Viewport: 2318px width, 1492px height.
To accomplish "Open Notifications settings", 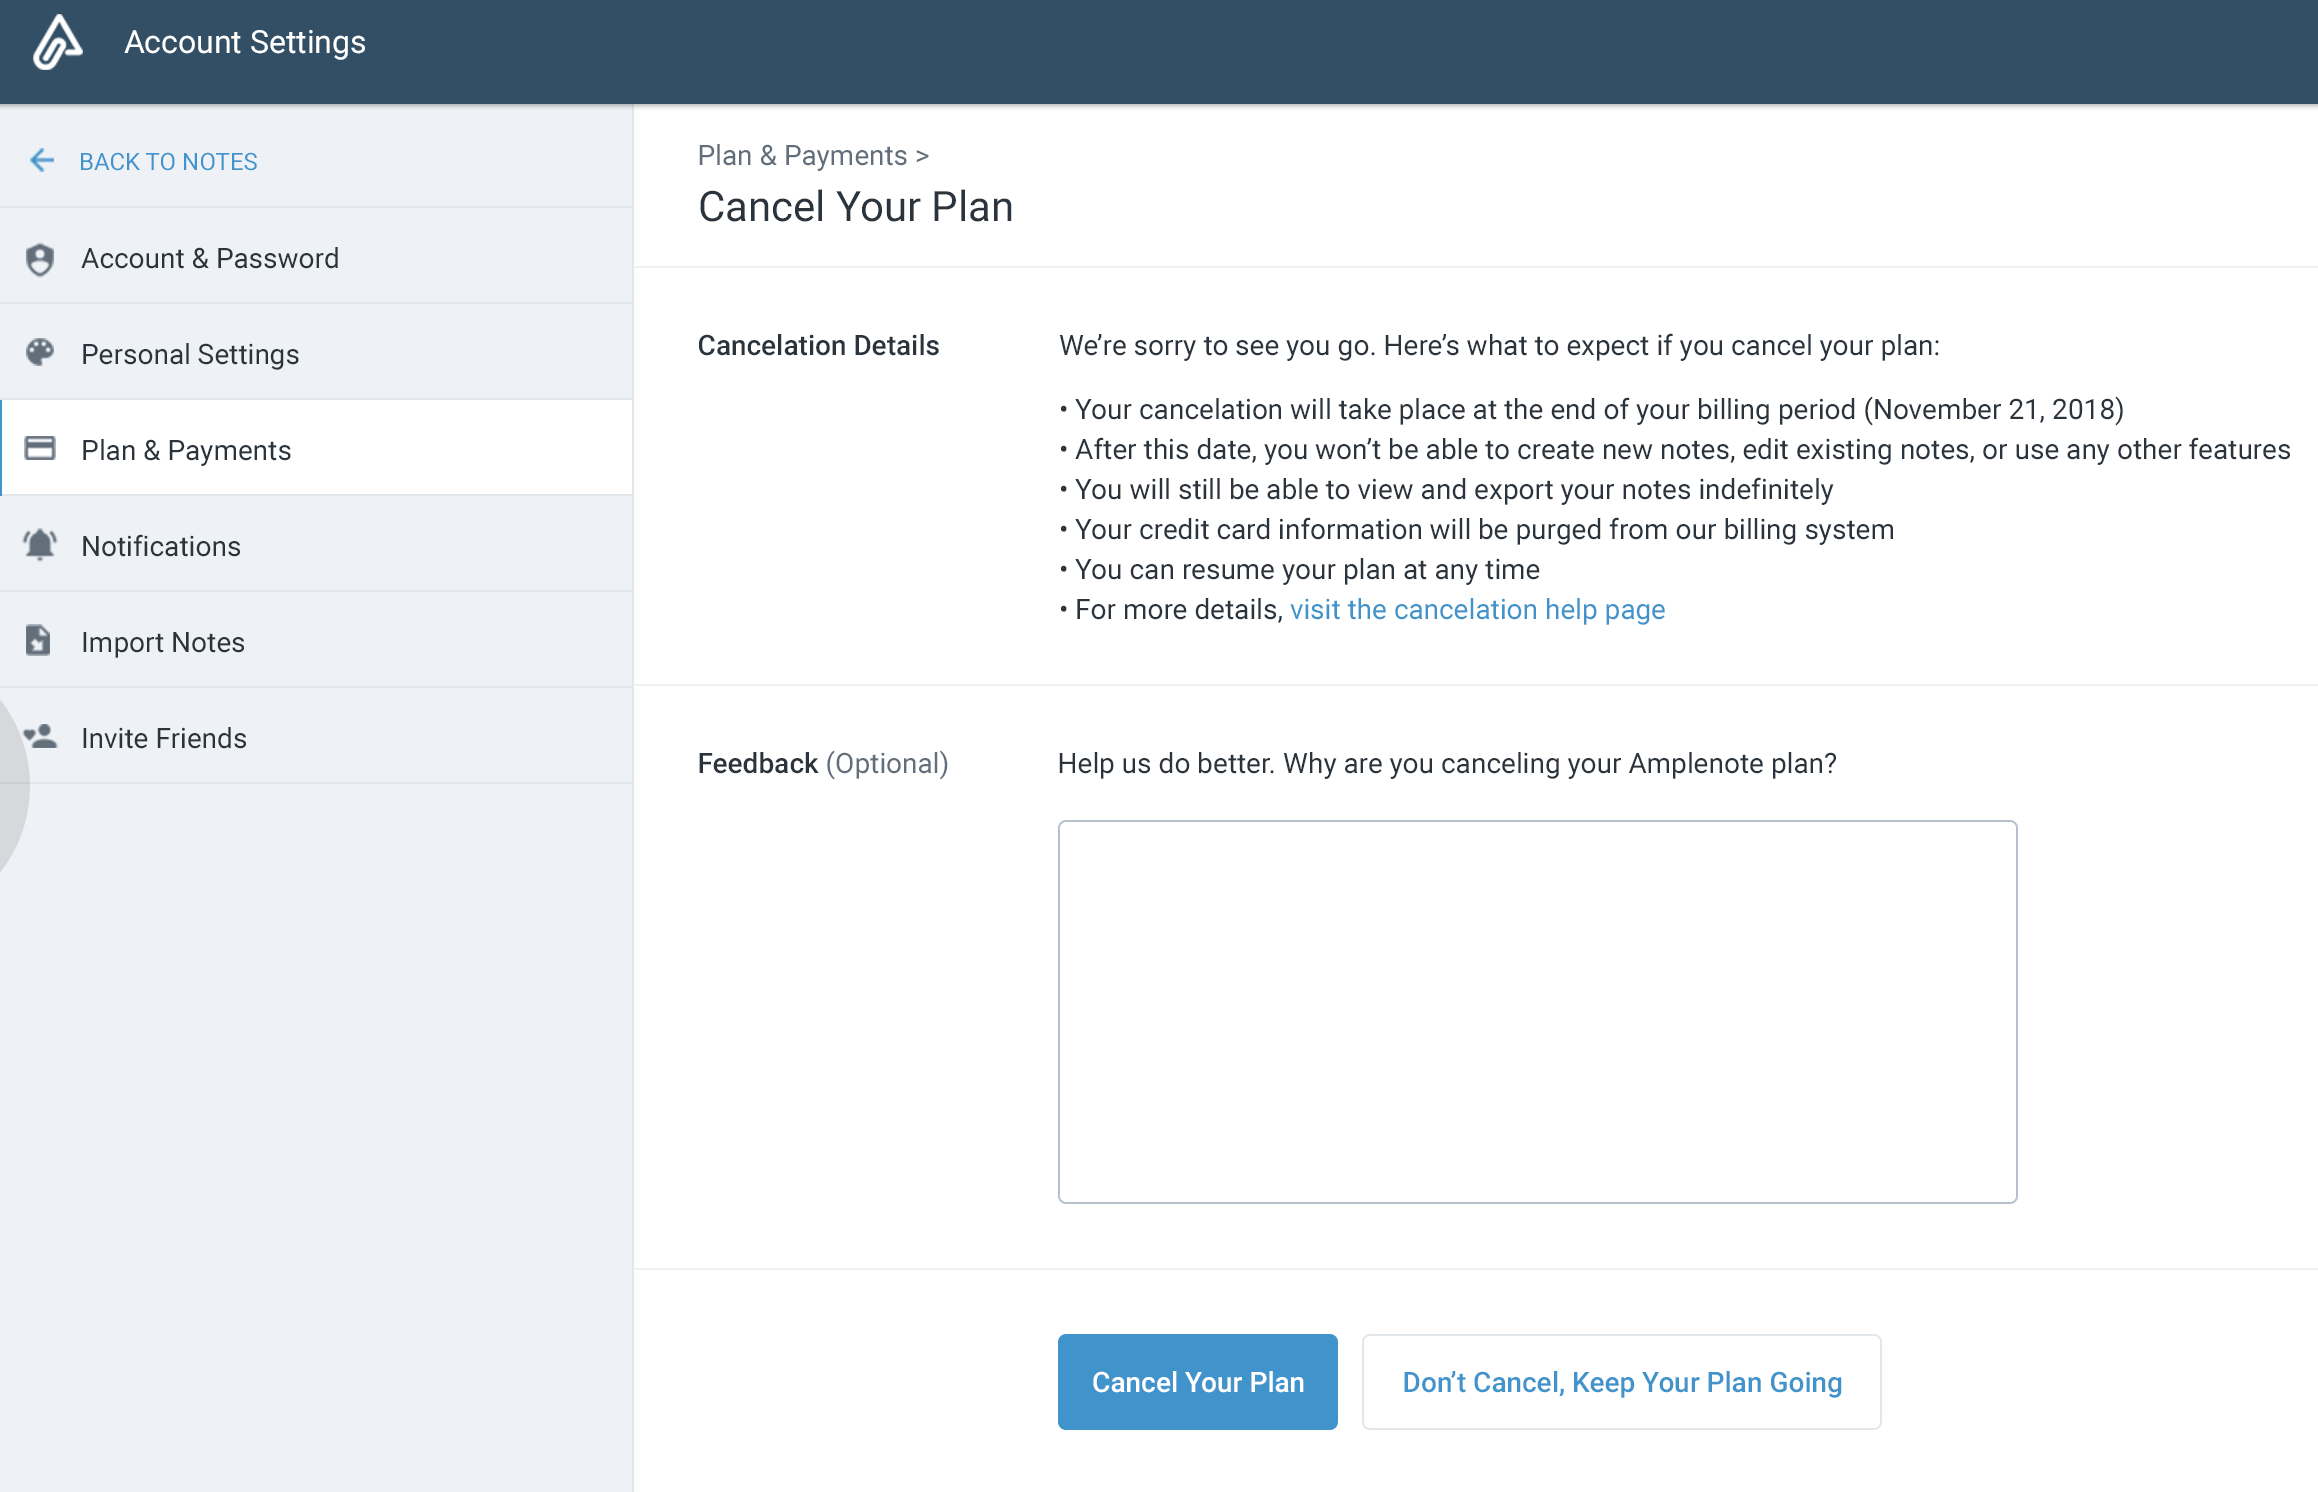I will coord(161,546).
